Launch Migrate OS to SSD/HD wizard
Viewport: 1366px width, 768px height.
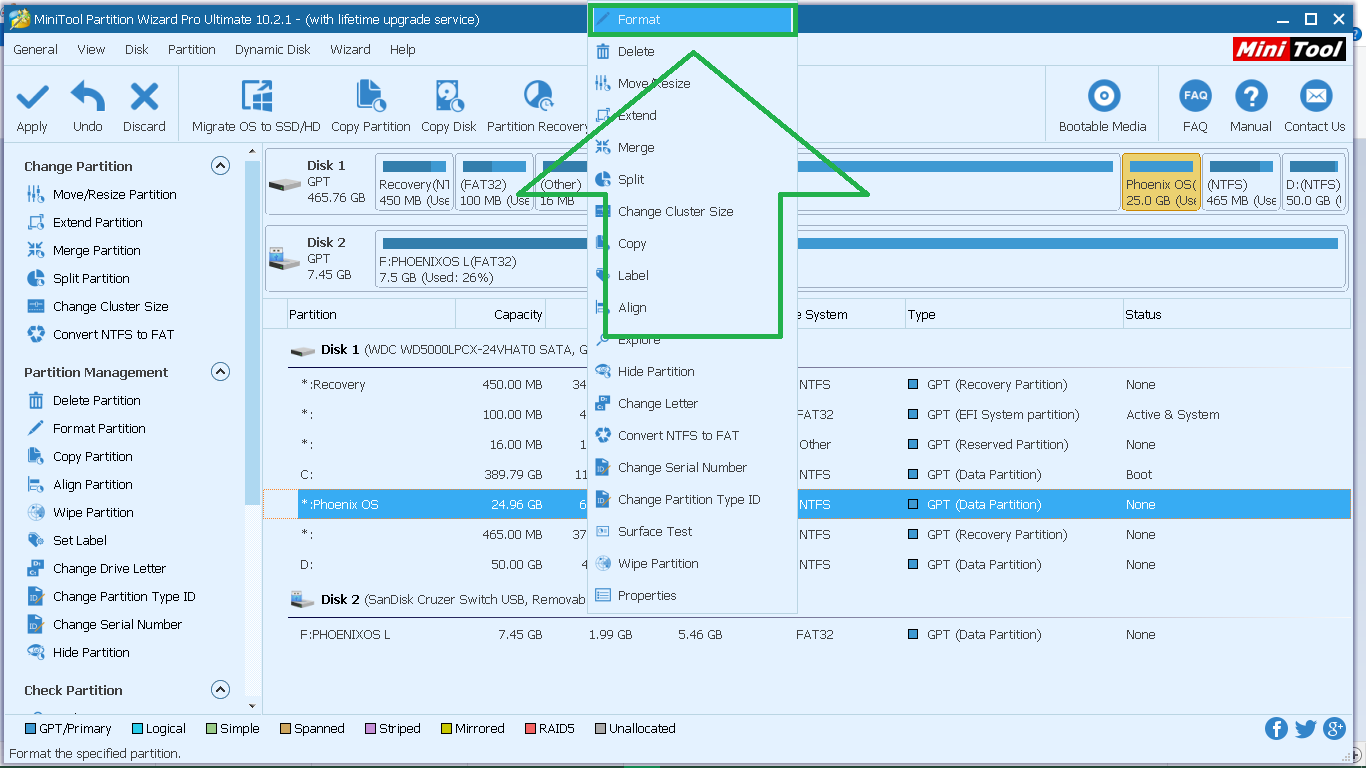click(256, 106)
